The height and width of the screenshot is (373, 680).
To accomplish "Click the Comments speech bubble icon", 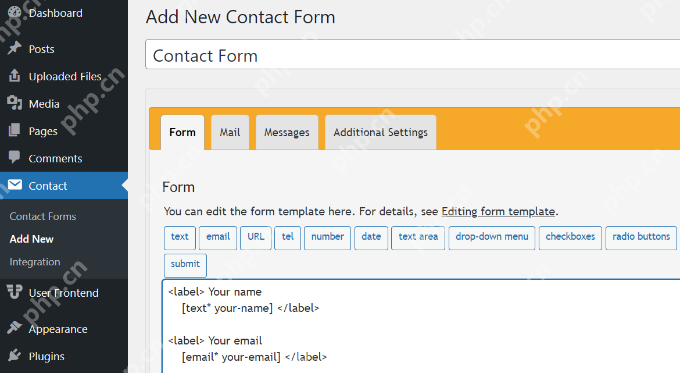I will pyautogui.click(x=14, y=157).
